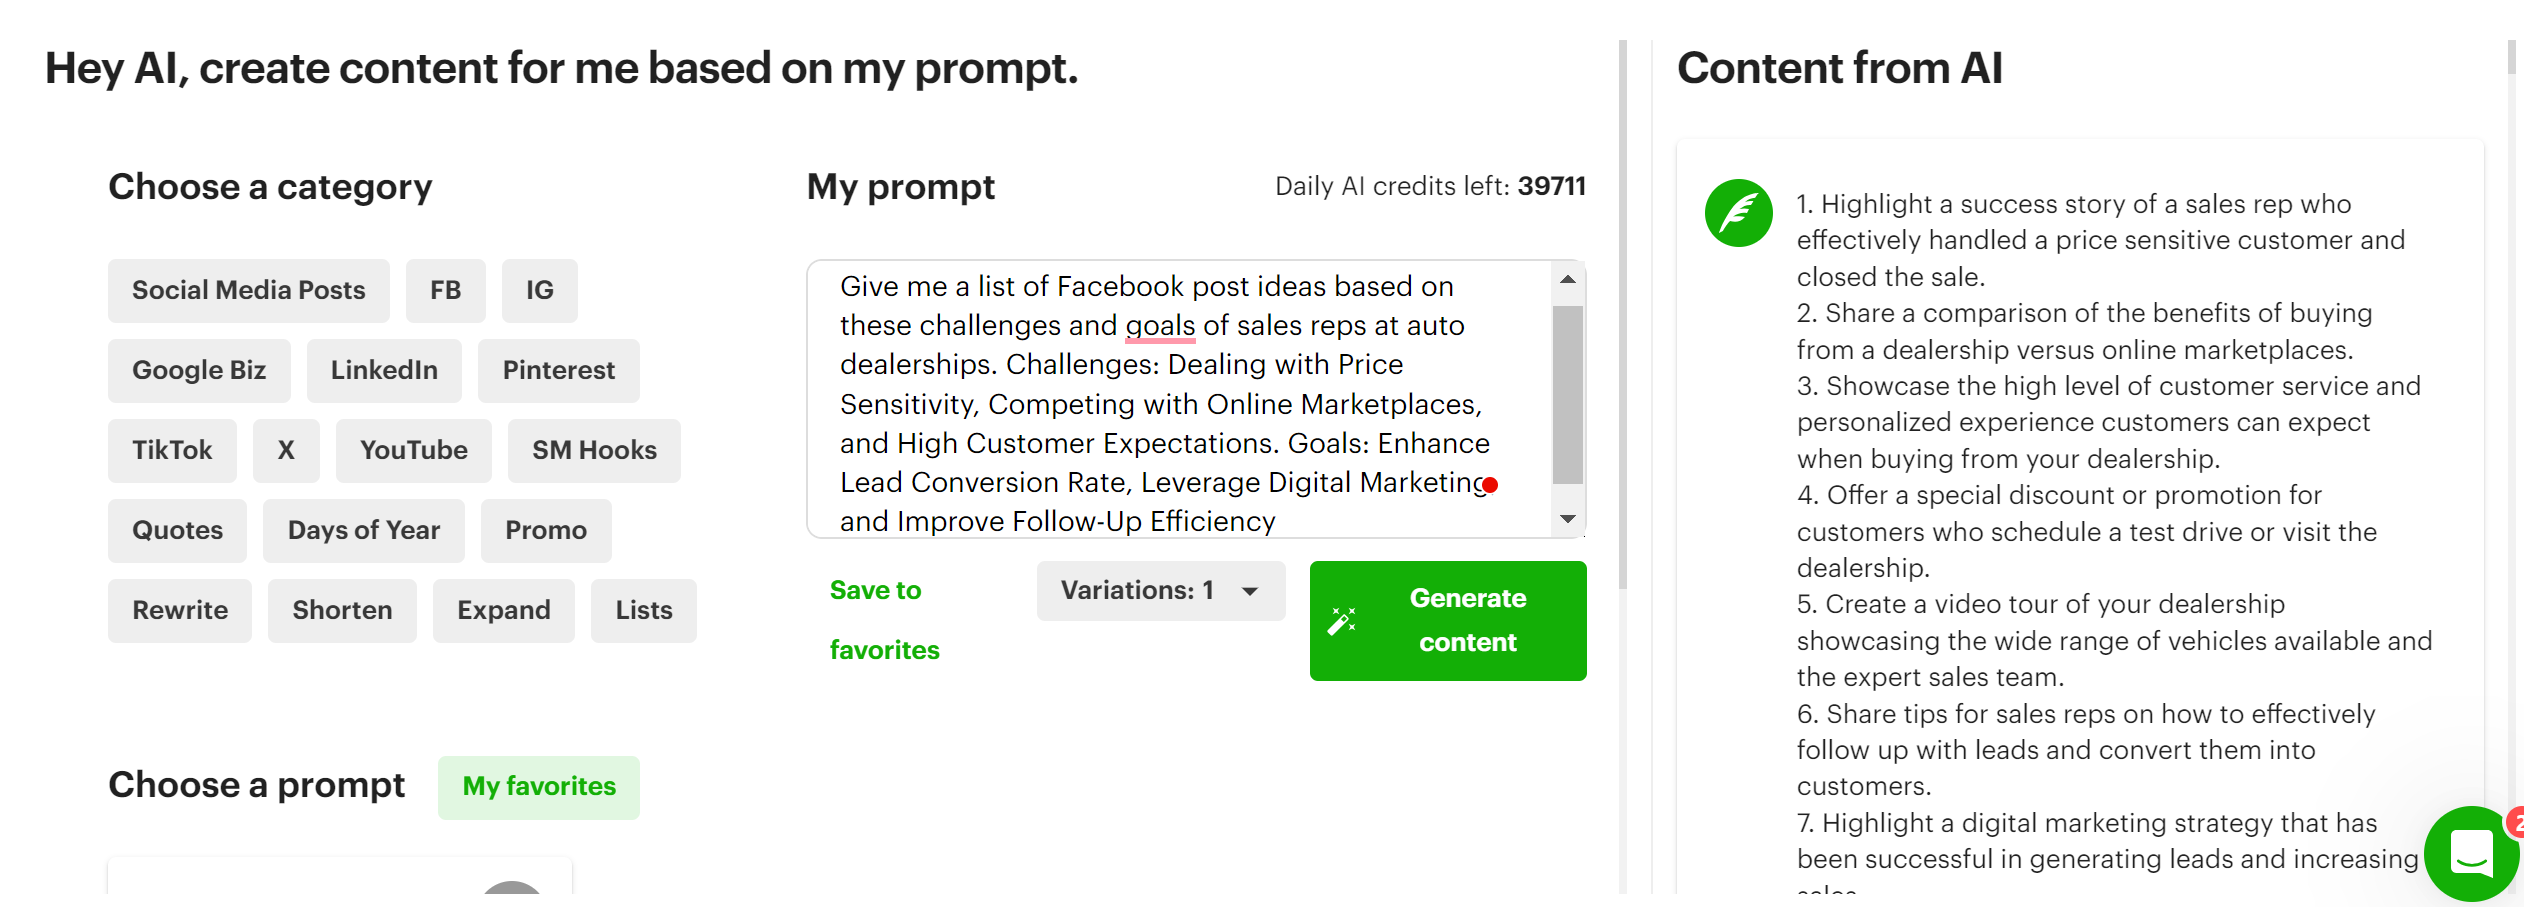Select the IG category
Viewport: 2524px width, 907px height.
pyautogui.click(x=539, y=290)
